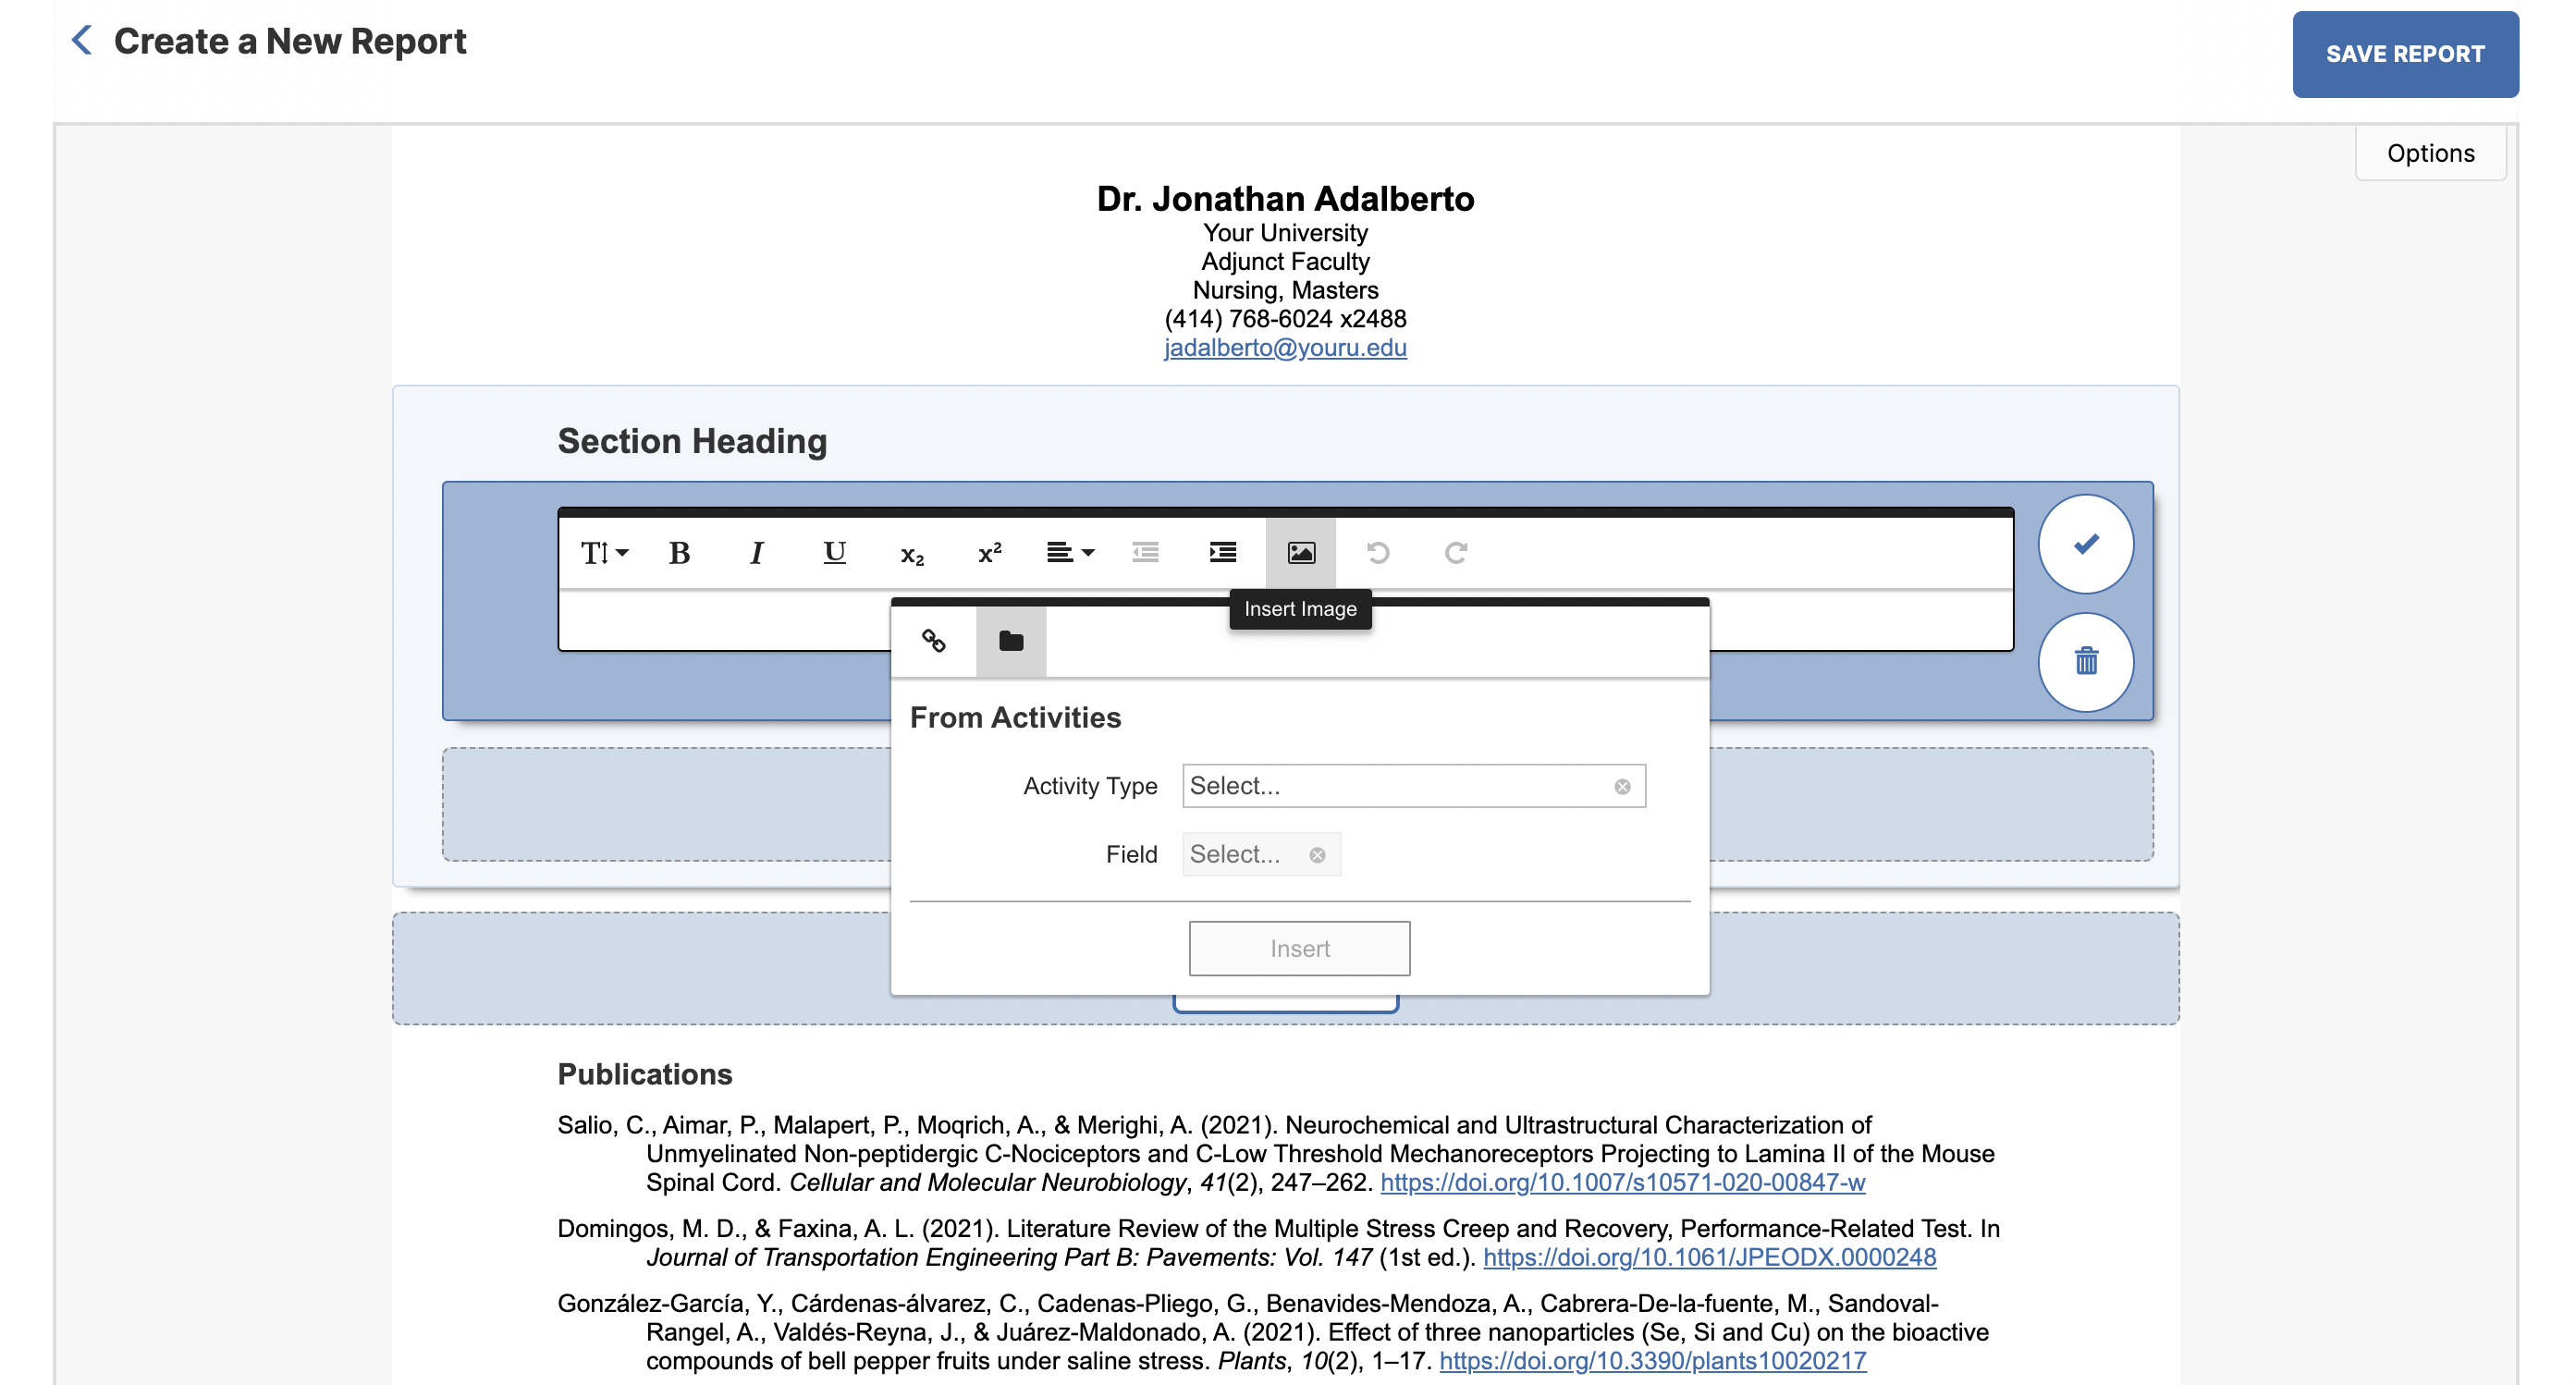Increase text indentation
2576x1385 pixels.
1223,553
